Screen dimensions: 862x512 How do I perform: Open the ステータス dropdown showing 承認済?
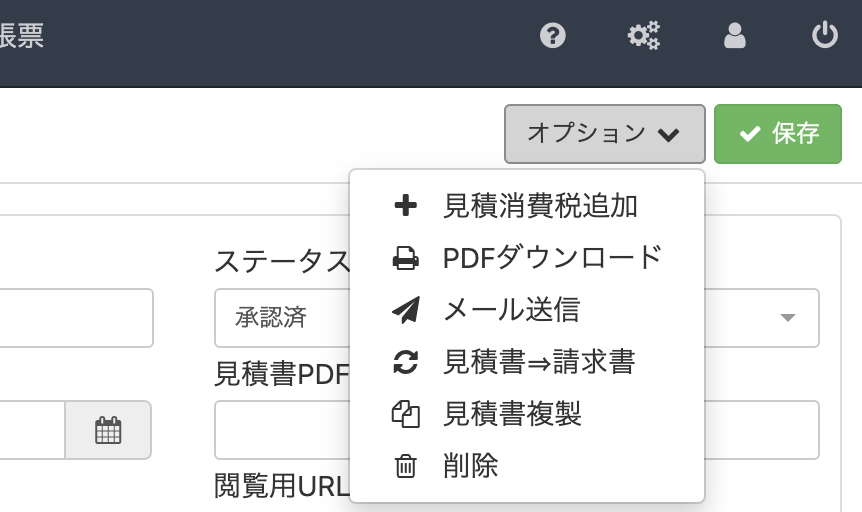point(280,318)
